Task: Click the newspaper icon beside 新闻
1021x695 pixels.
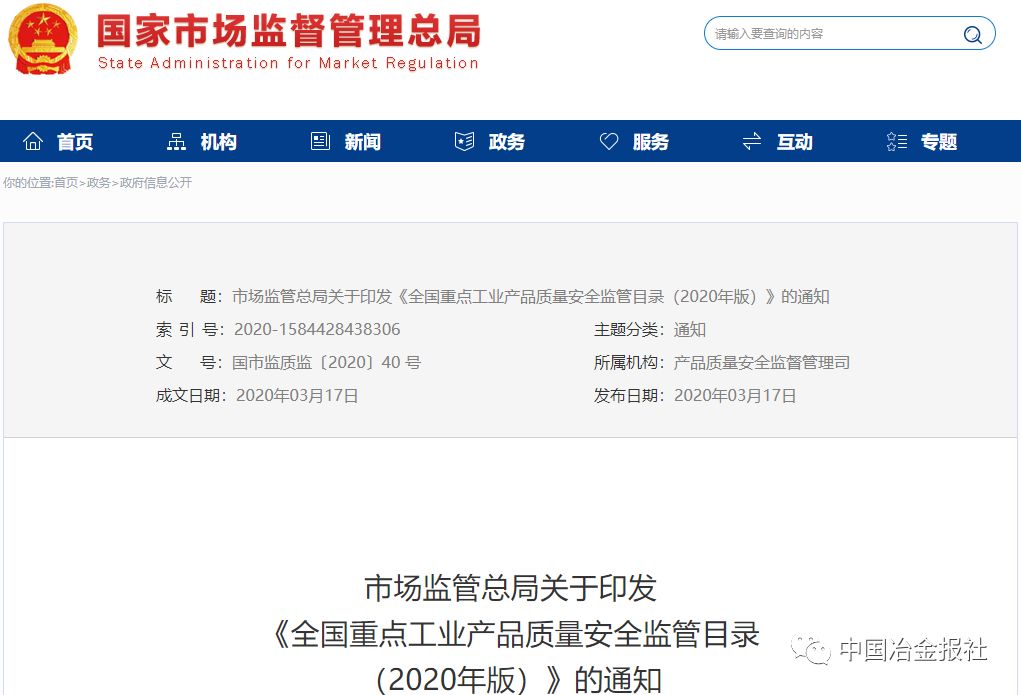Action: (x=320, y=142)
